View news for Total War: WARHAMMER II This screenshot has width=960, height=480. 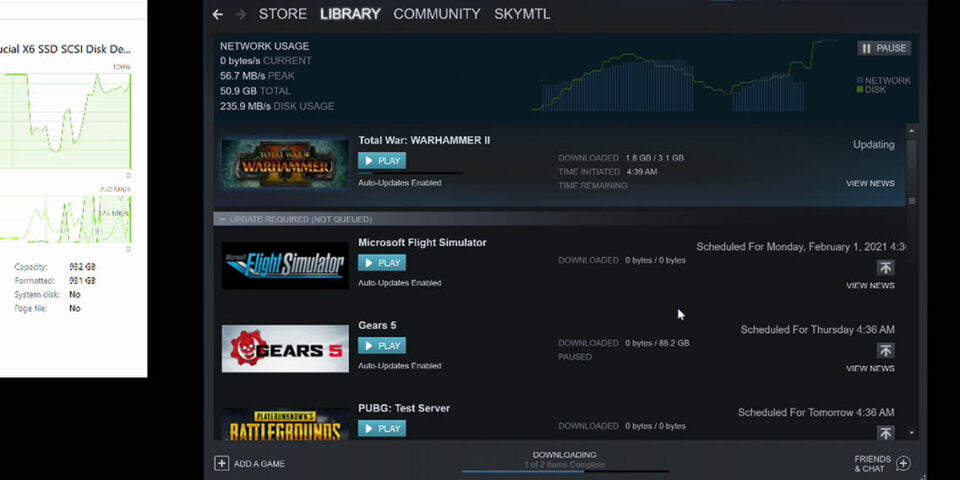(x=870, y=183)
